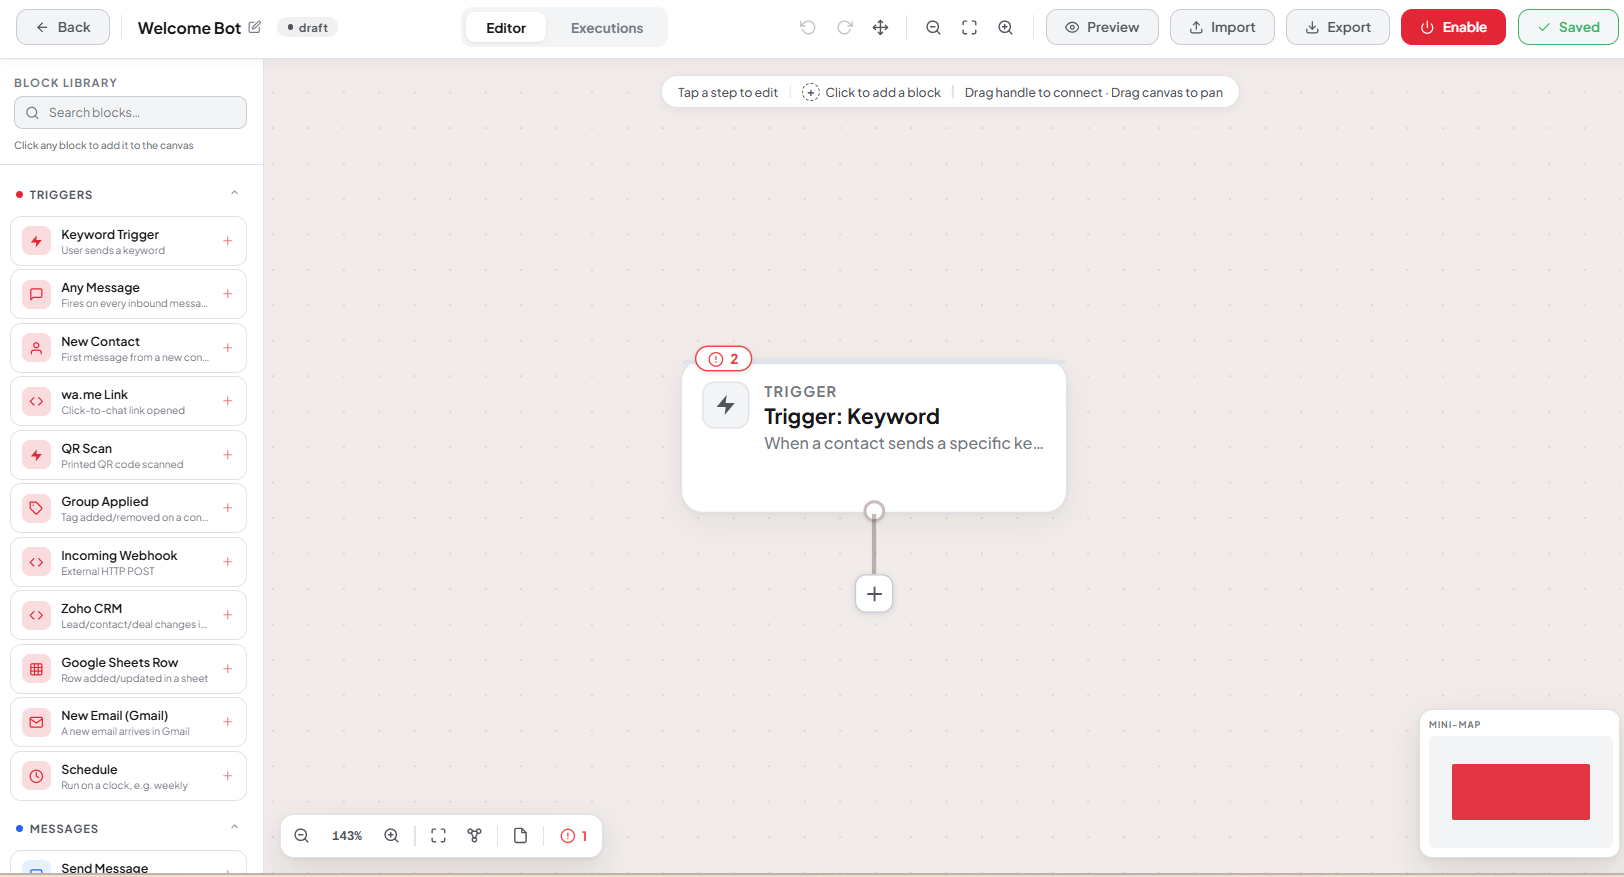This screenshot has height=877, width=1624.
Task: Click the error badge showing 2 on the trigger
Action: pyautogui.click(x=723, y=359)
